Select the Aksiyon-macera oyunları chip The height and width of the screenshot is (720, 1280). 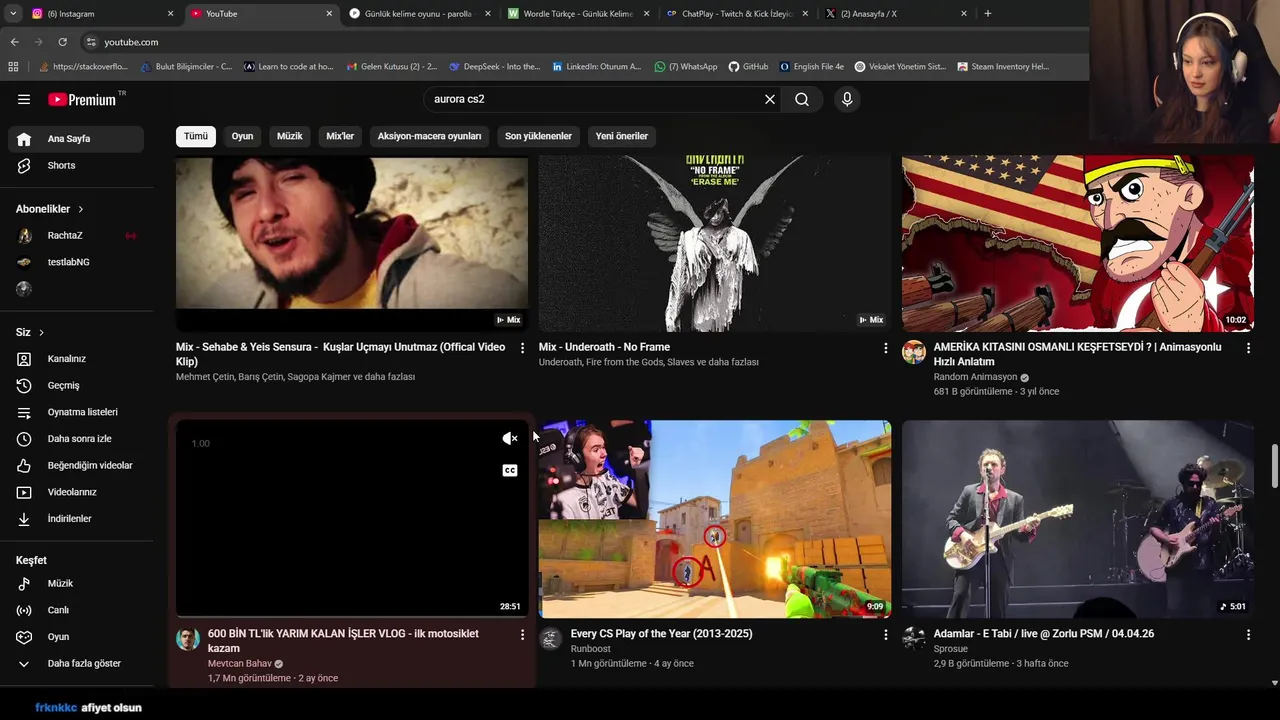tap(429, 136)
